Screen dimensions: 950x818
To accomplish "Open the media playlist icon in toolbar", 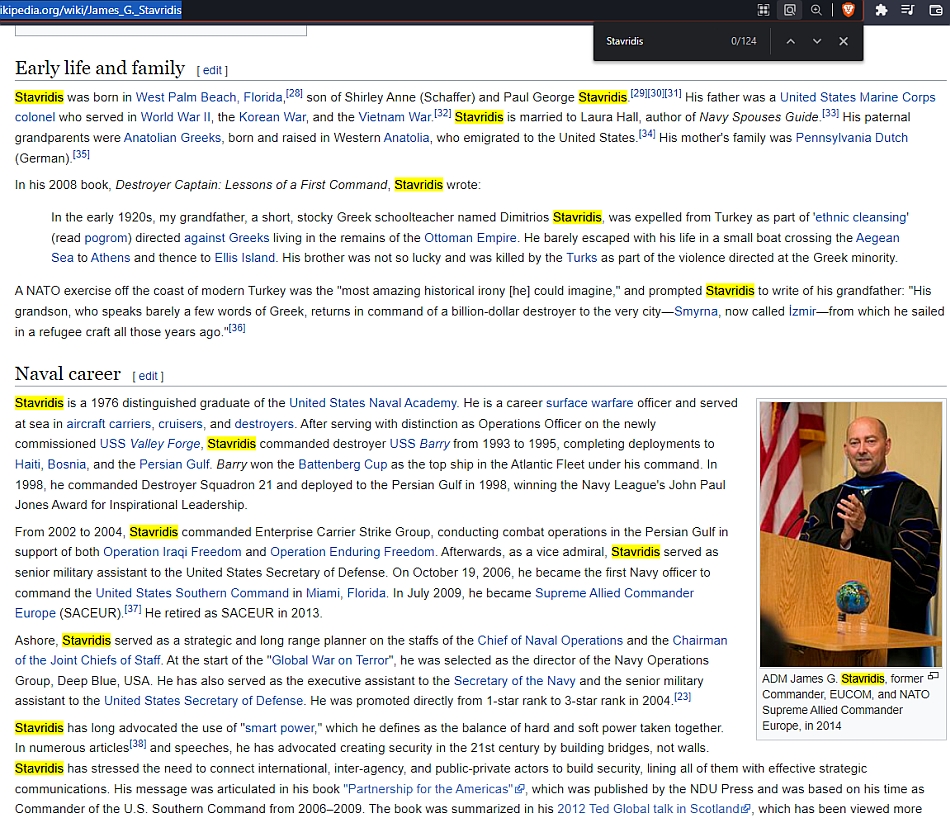I will [908, 10].
